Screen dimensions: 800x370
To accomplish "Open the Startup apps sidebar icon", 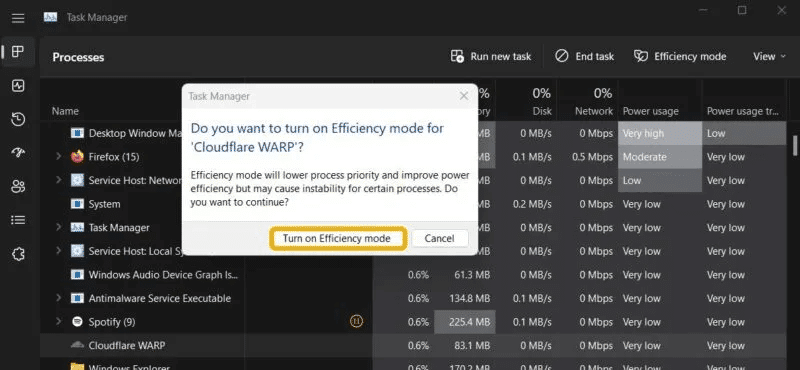I will 18,153.
